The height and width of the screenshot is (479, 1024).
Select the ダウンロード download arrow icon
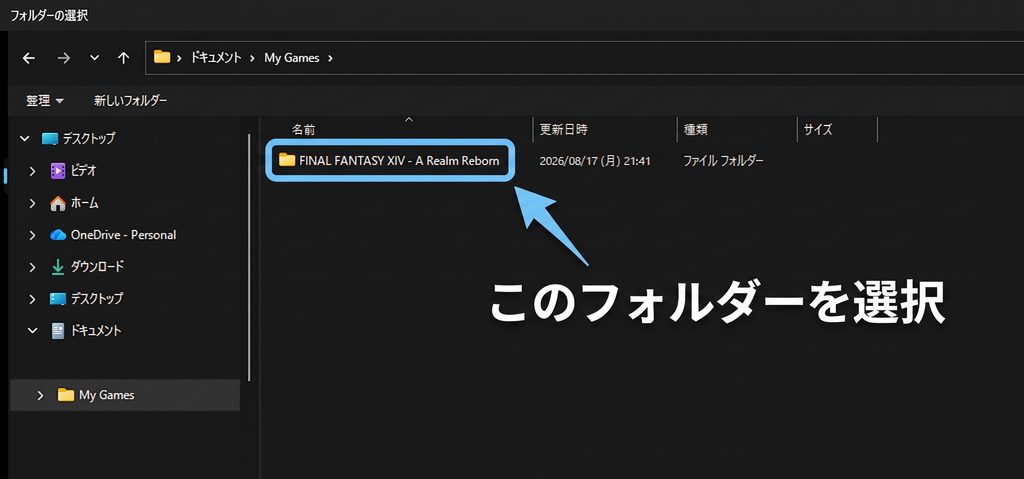(x=58, y=267)
